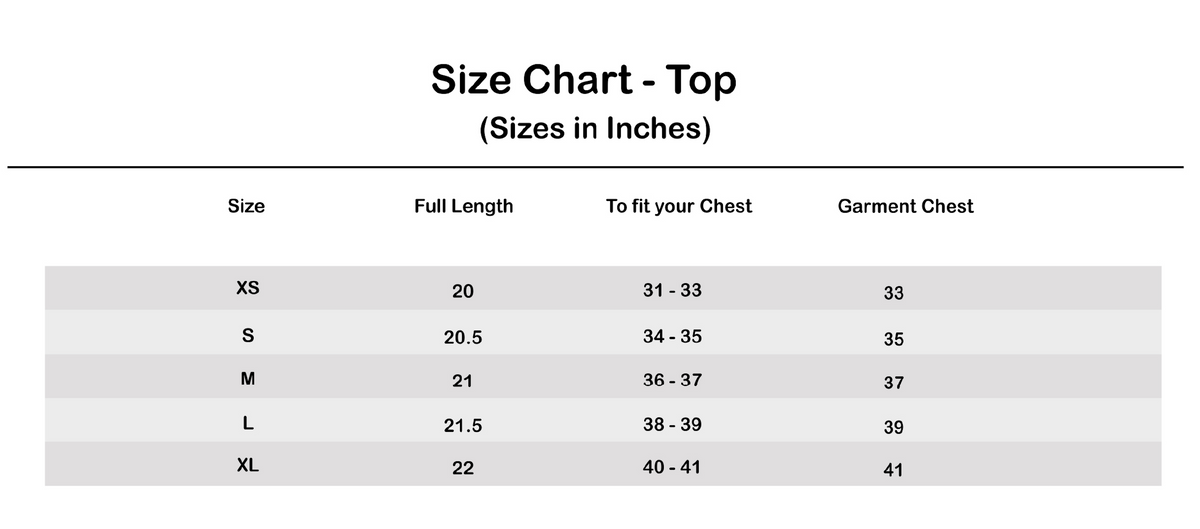
Task: Select the XS size row label
Action: [247, 288]
